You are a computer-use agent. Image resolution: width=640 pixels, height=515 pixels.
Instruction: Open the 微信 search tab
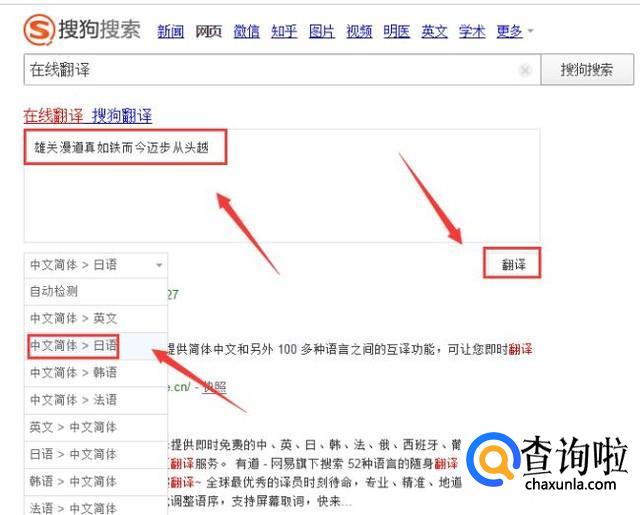click(x=246, y=31)
